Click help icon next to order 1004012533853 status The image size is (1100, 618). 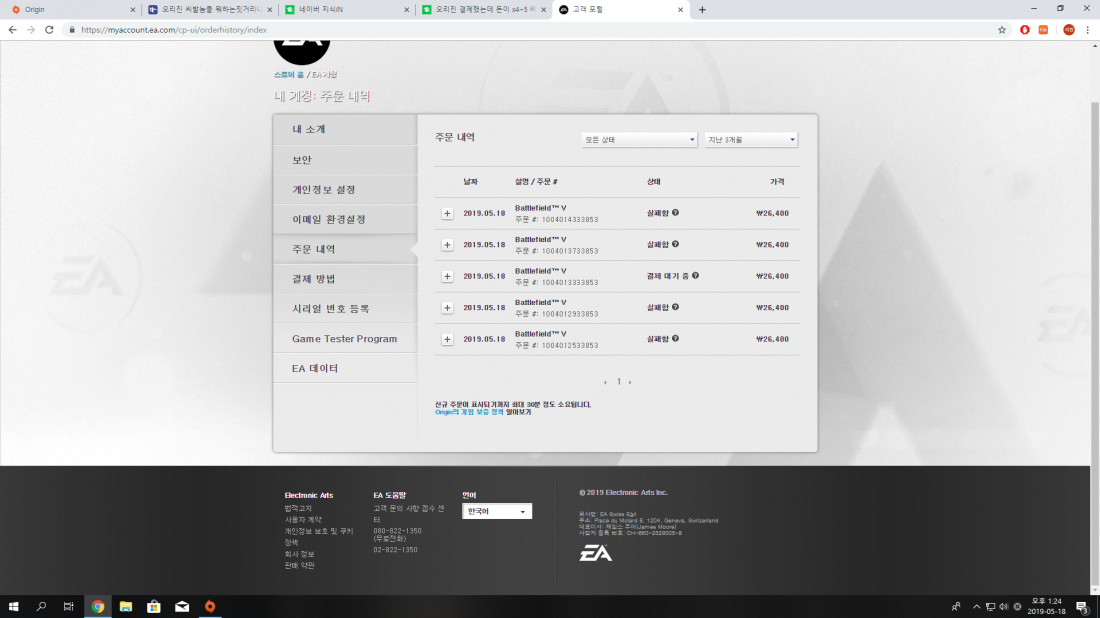pyautogui.click(x=676, y=339)
